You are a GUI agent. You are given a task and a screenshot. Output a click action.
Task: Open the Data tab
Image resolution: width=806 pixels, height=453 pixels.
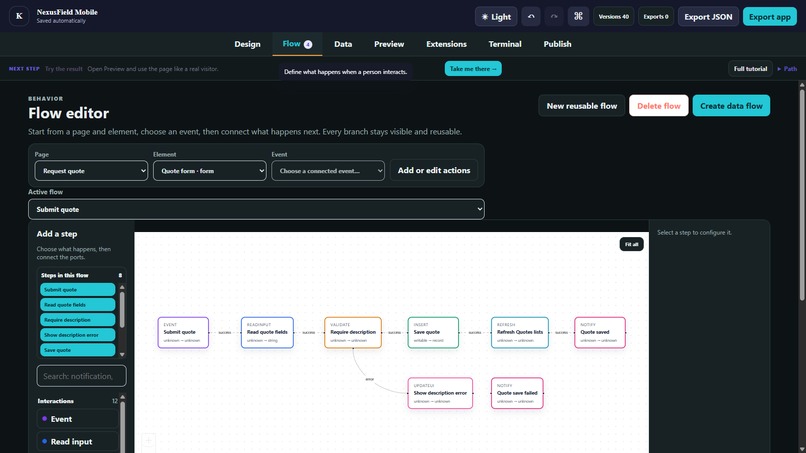343,44
